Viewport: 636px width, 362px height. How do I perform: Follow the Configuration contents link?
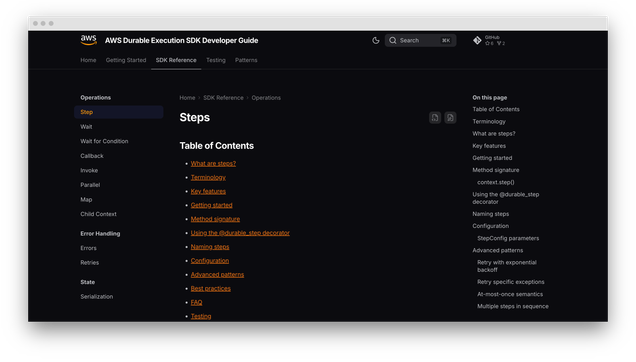[210, 261]
